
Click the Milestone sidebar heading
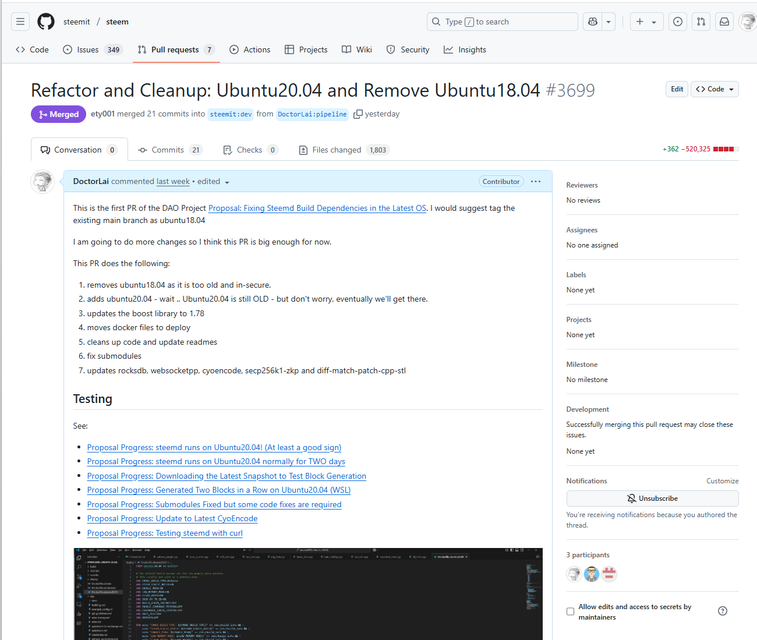tap(582, 365)
